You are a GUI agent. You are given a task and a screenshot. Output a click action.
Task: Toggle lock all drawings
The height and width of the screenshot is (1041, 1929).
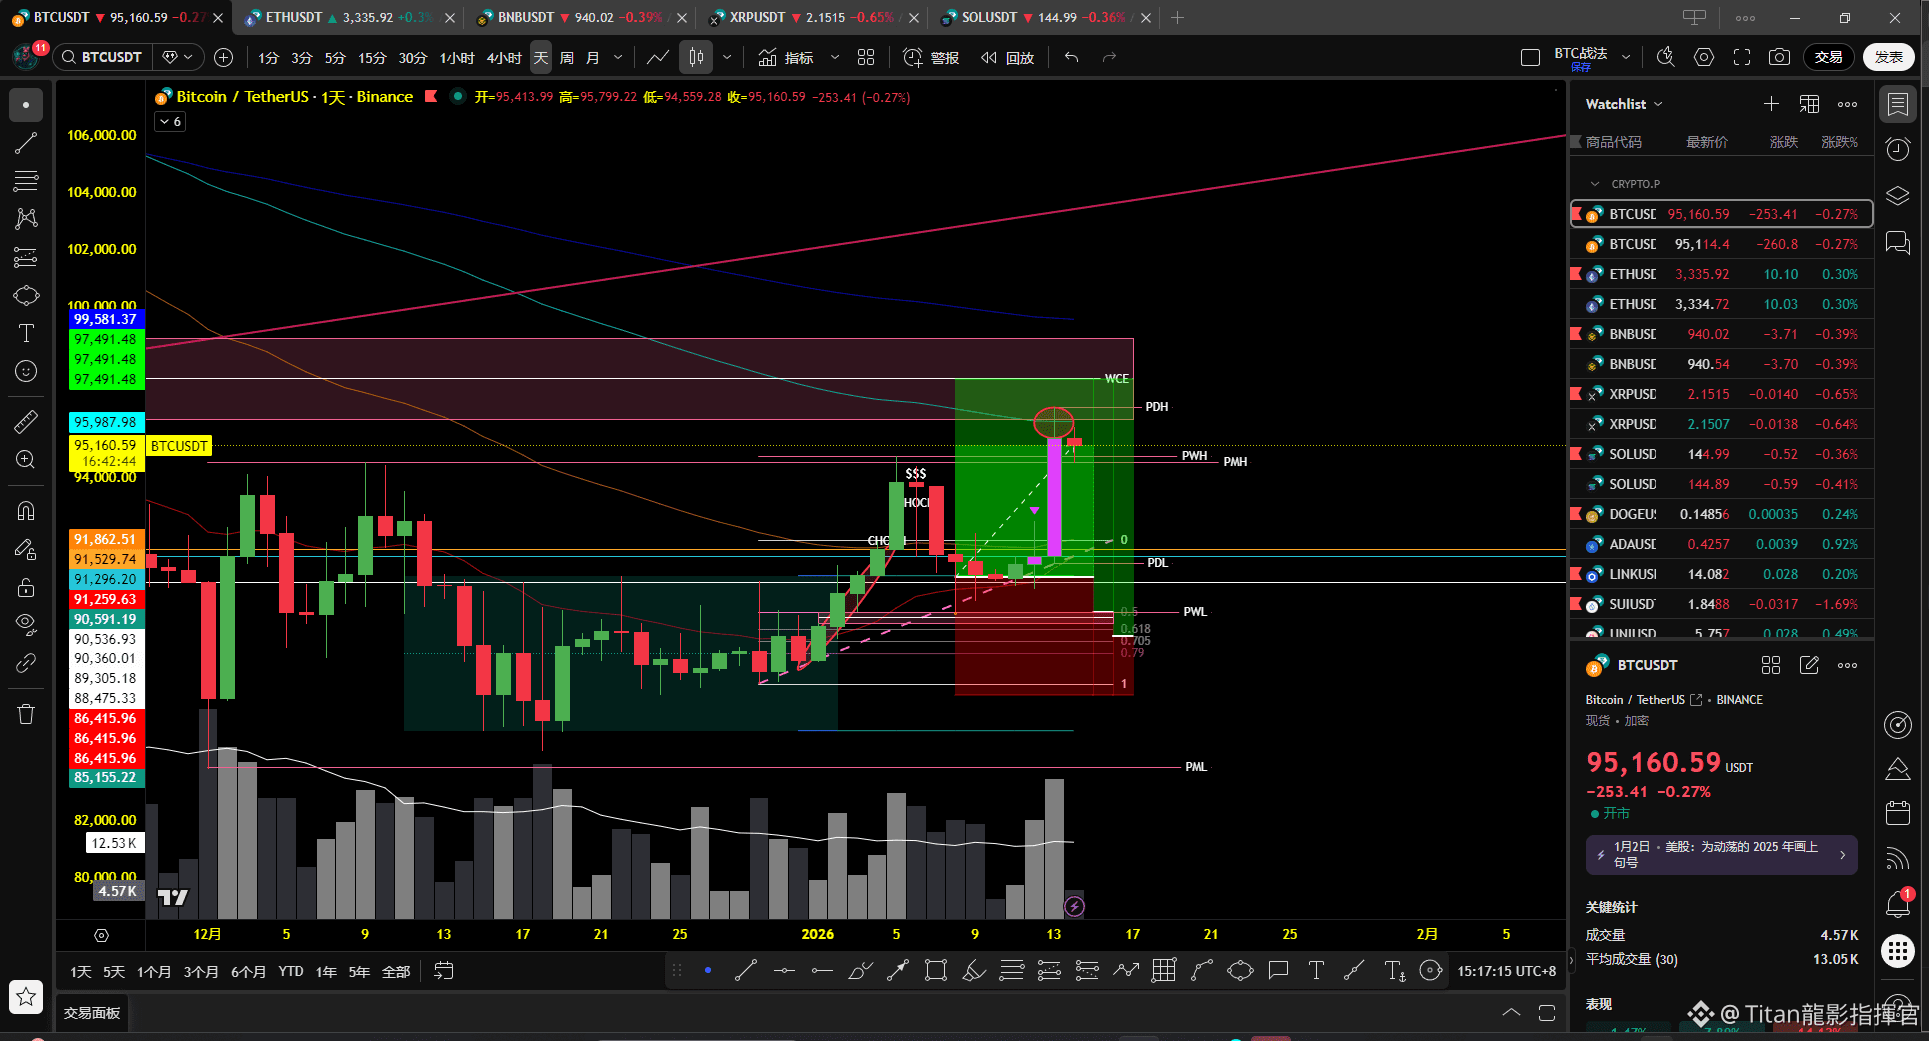pos(26,587)
